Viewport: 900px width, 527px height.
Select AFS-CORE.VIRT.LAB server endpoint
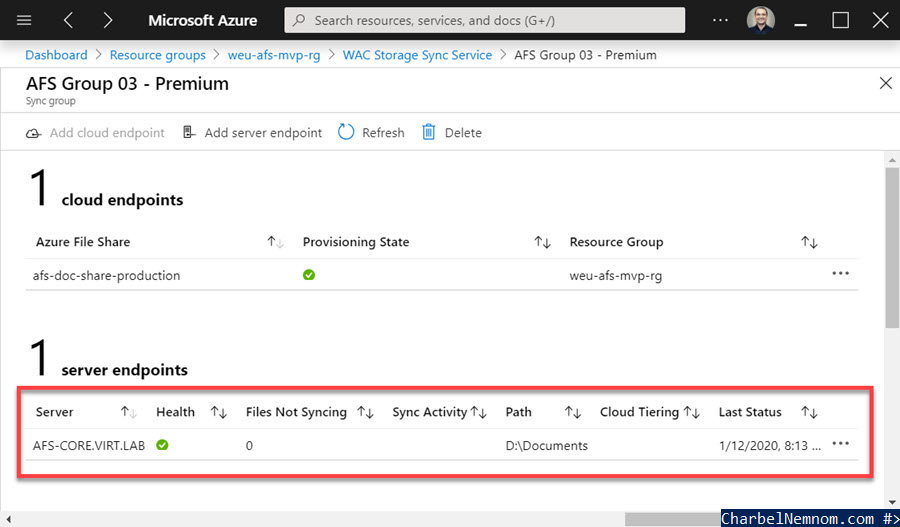(x=88, y=445)
